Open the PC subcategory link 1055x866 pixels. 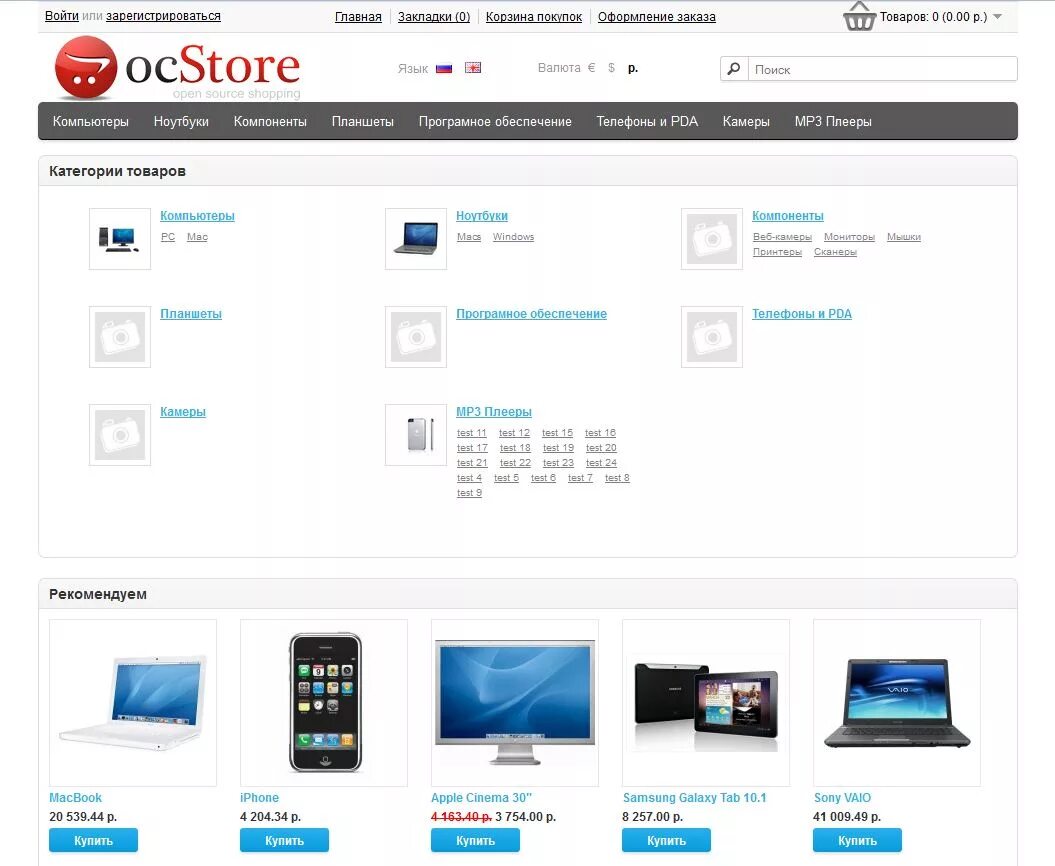coord(168,237)
